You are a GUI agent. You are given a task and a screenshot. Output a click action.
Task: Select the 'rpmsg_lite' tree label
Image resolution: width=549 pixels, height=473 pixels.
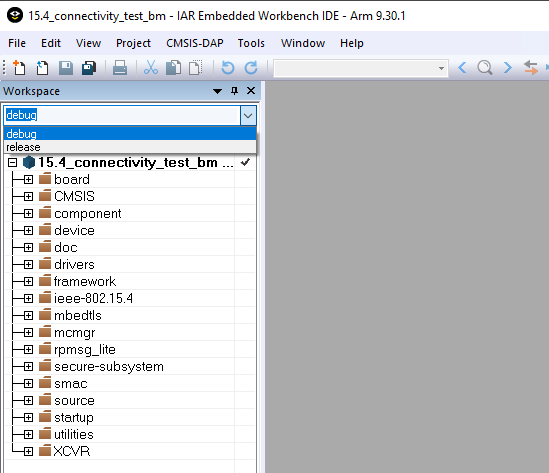(x=85, y=350)
